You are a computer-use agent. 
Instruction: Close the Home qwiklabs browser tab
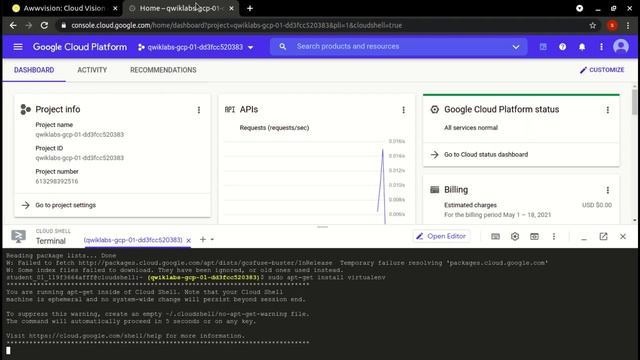231,8
